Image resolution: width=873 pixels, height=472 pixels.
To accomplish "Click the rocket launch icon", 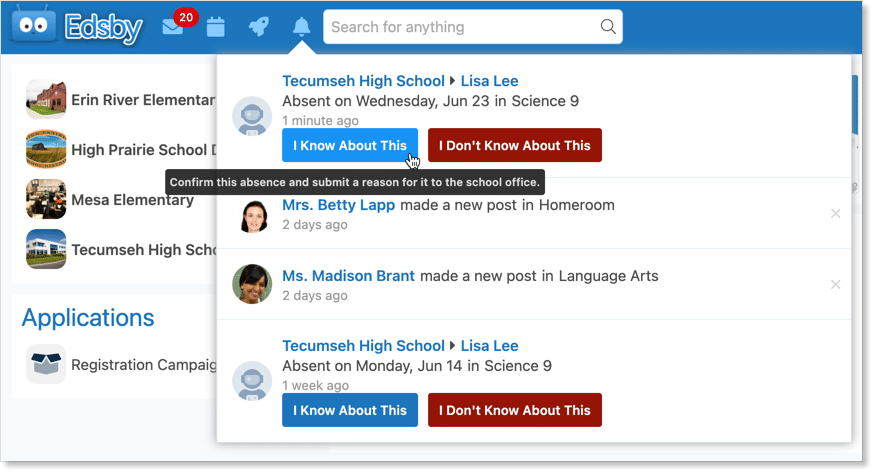I will coord(259,27).
